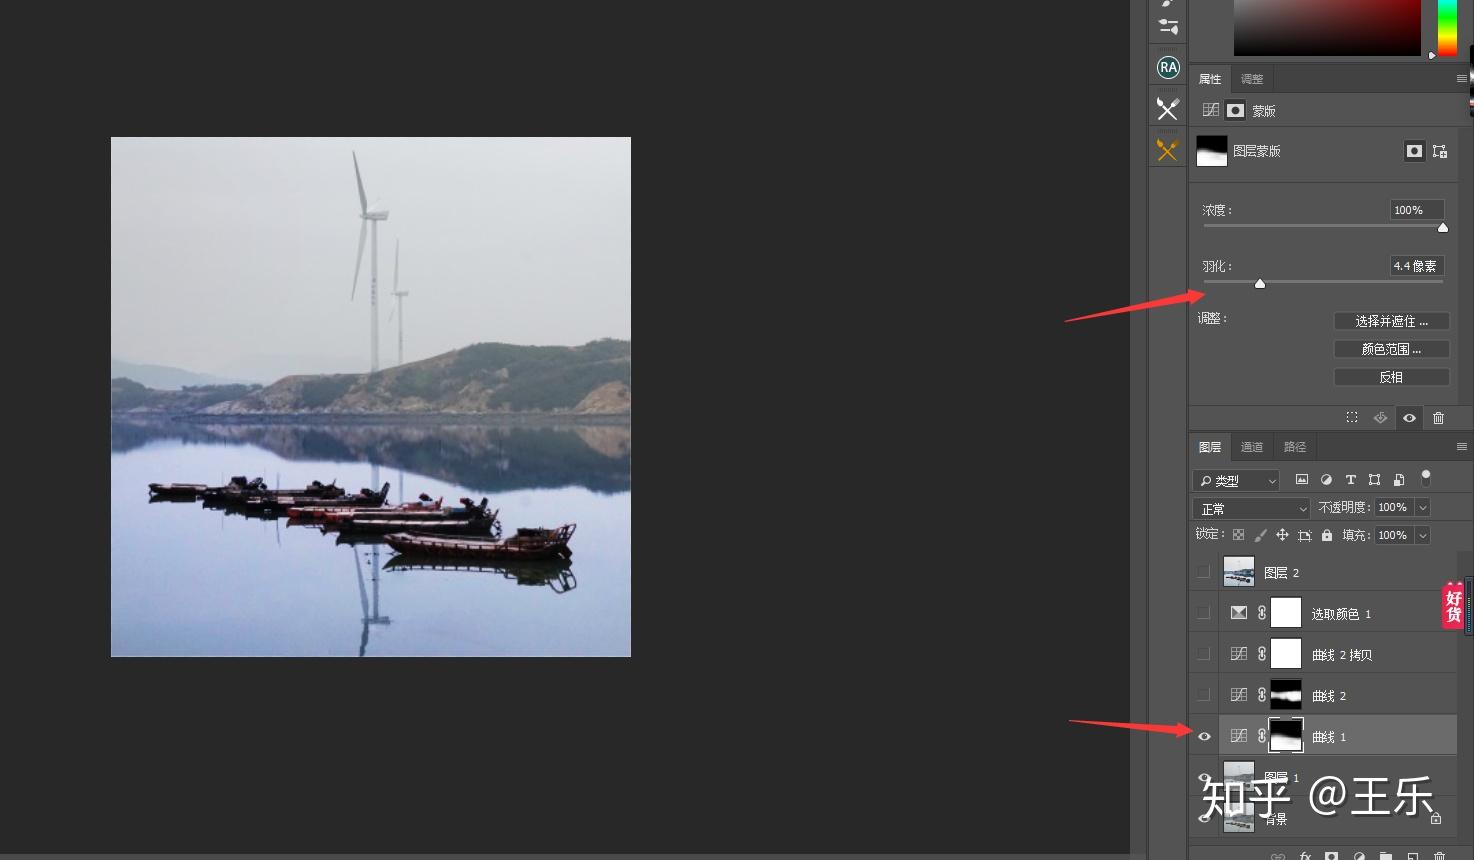Image resolution: width=1474 pixels, height=860 pixels.
Task: Hide the 曲线 1 layer
Action: [1203, 735]
